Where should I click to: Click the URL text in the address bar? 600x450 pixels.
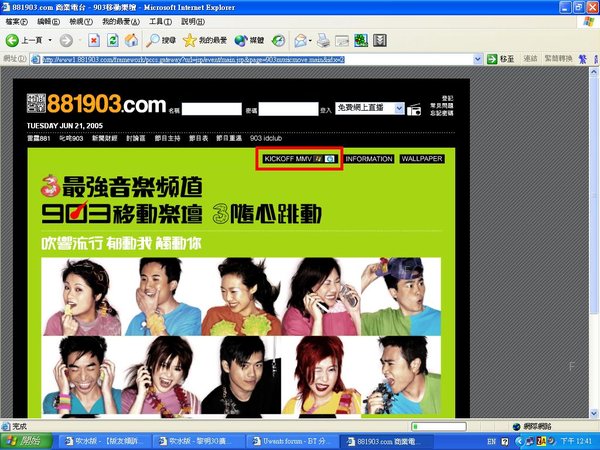194,59
